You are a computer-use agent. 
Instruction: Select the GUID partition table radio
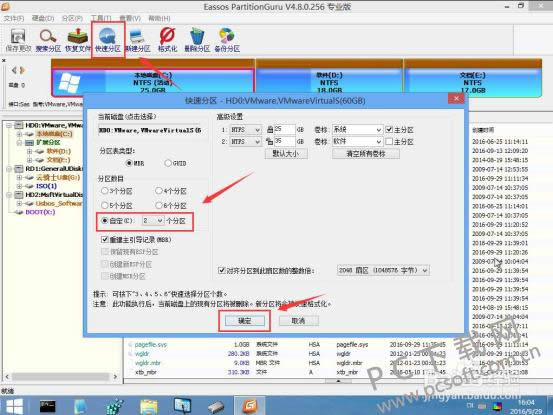(x=168, y=163)
